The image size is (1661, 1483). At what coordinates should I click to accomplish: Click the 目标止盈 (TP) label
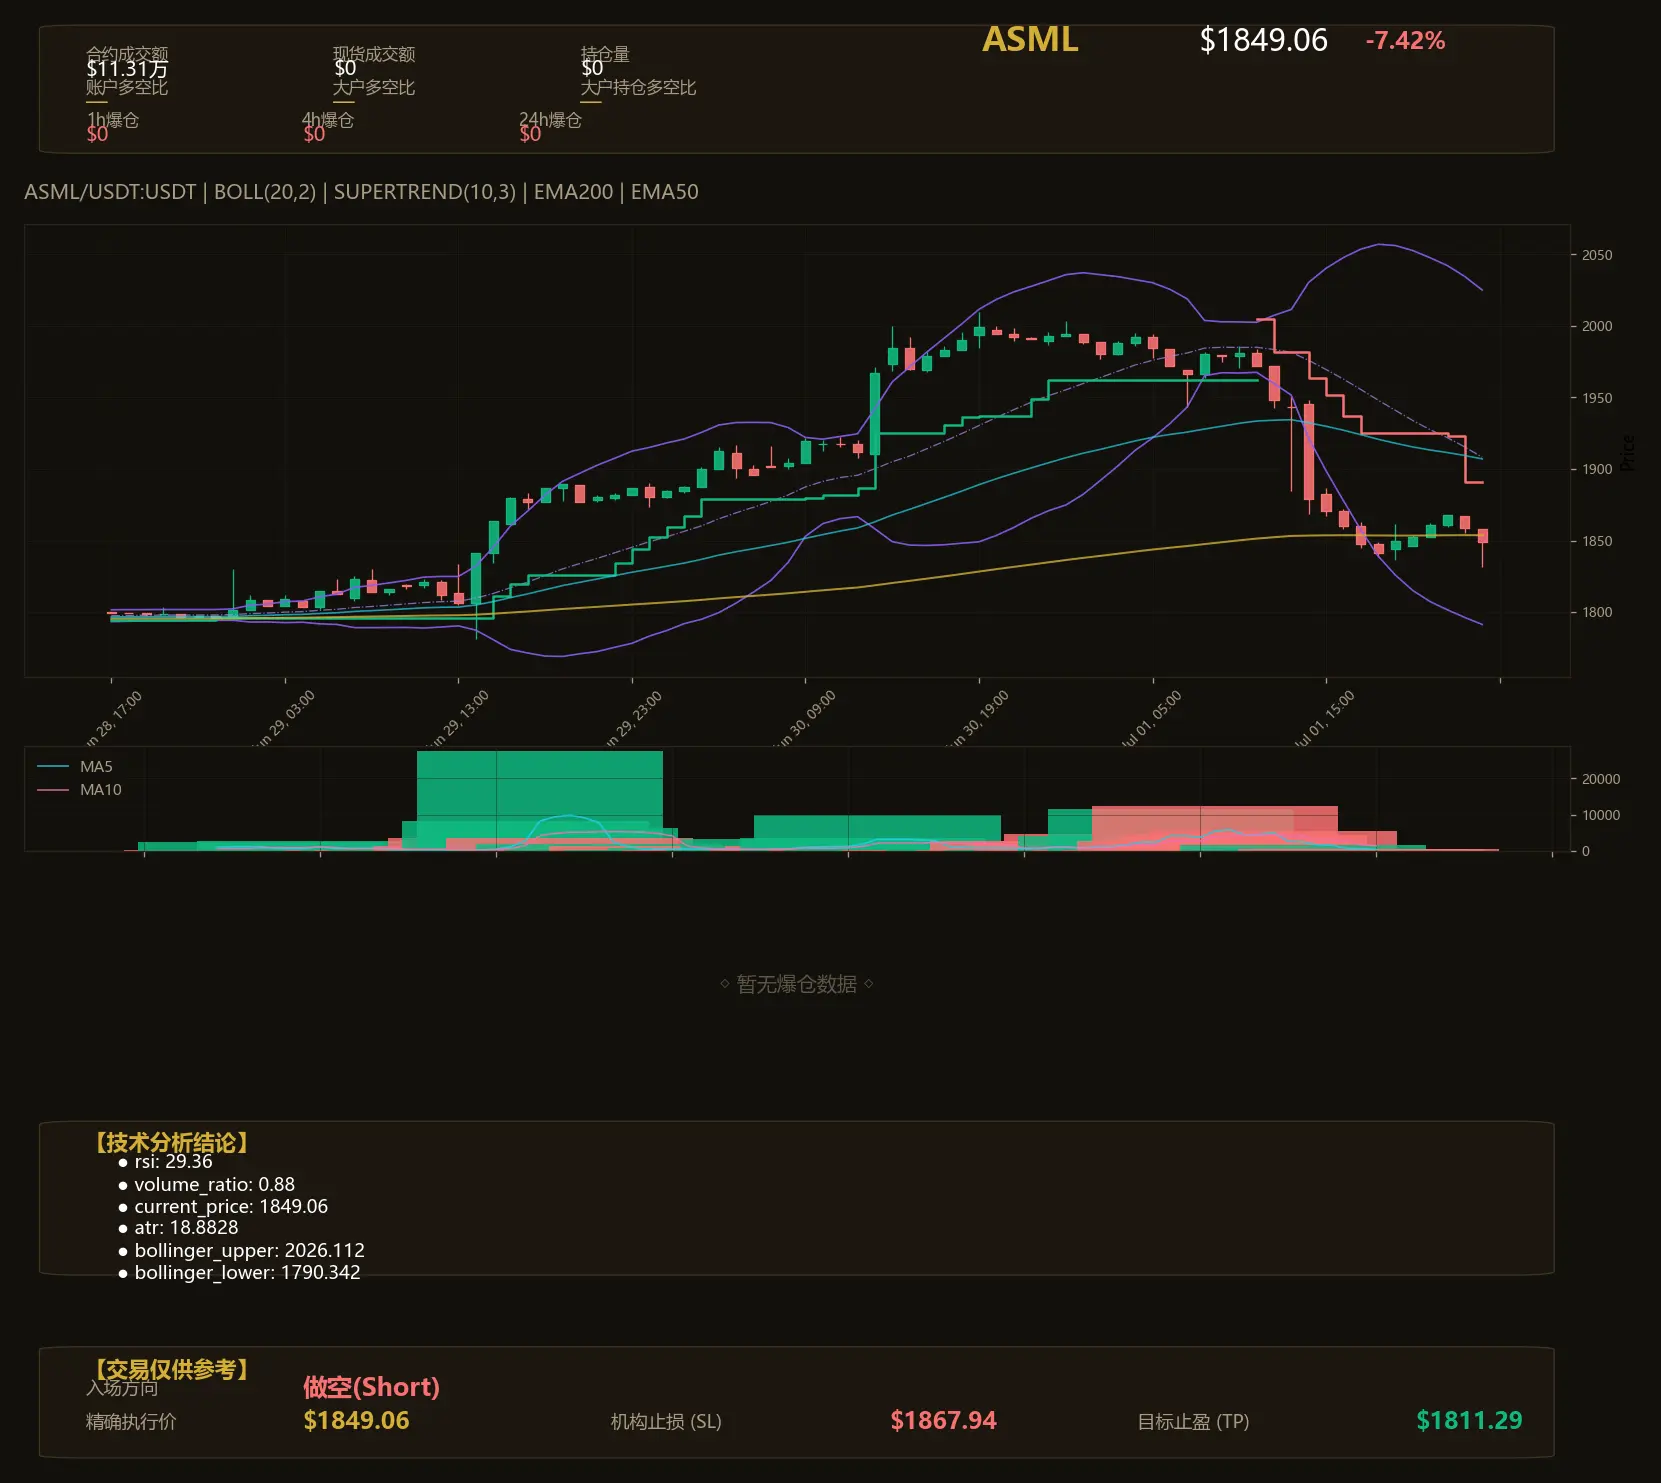[x=1193, y=1421]
